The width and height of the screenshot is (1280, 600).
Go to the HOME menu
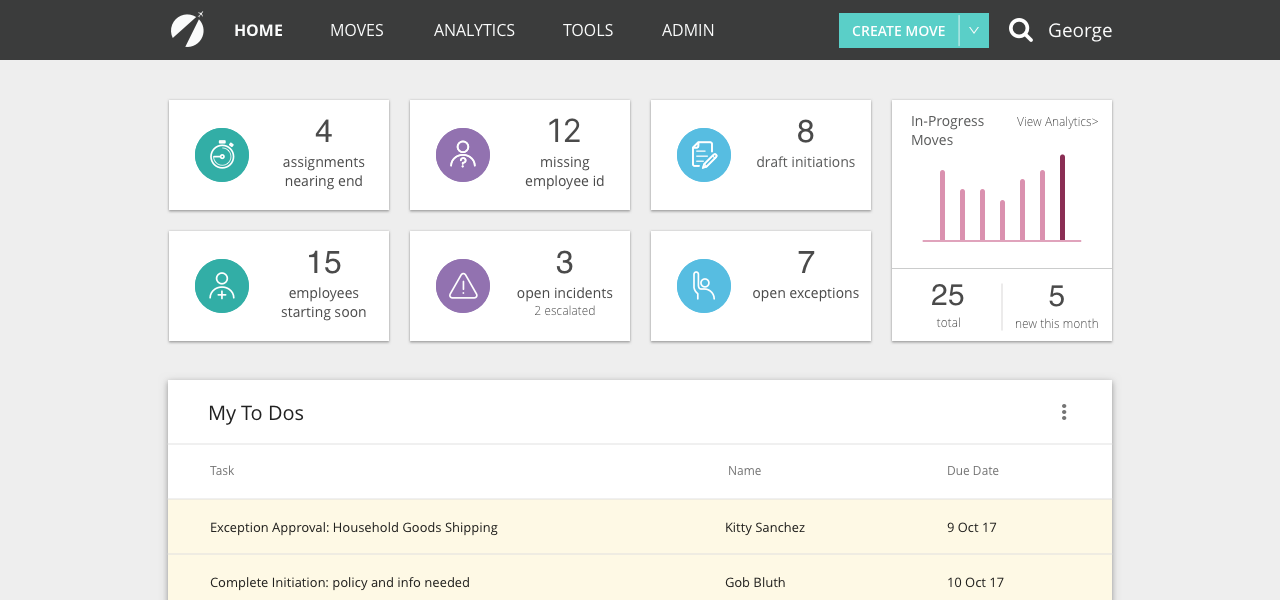[259, 30]
